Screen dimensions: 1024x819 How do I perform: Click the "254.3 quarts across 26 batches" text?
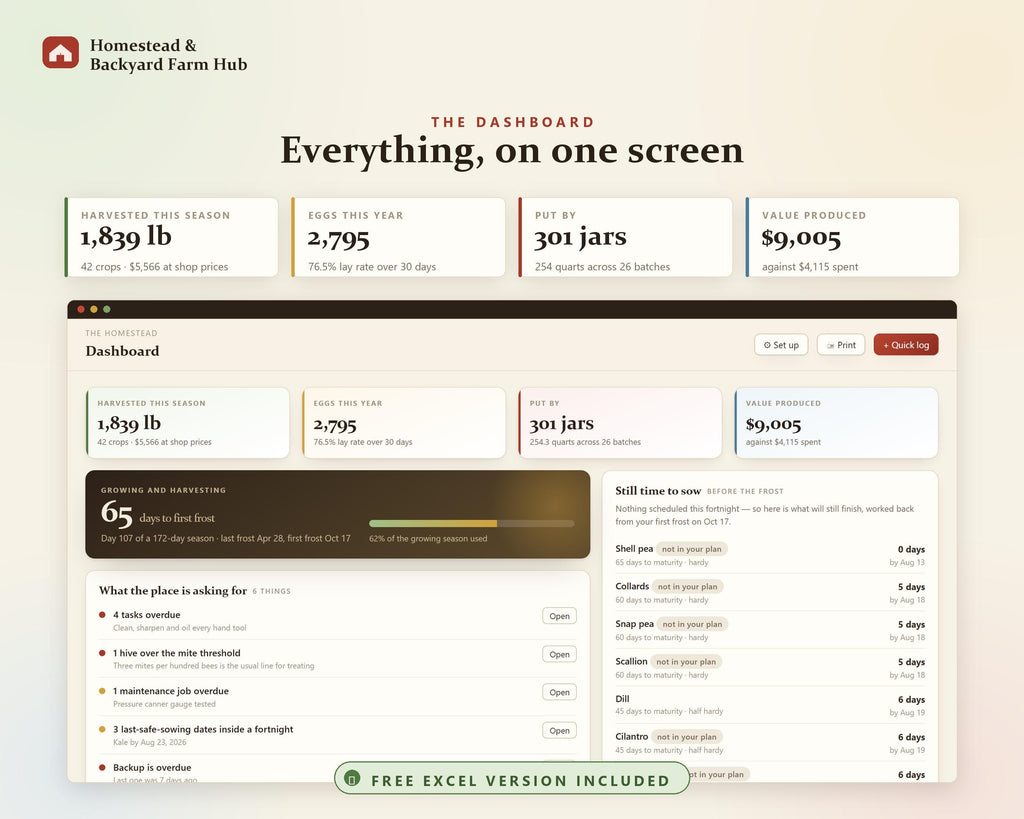tap(585, 442)
